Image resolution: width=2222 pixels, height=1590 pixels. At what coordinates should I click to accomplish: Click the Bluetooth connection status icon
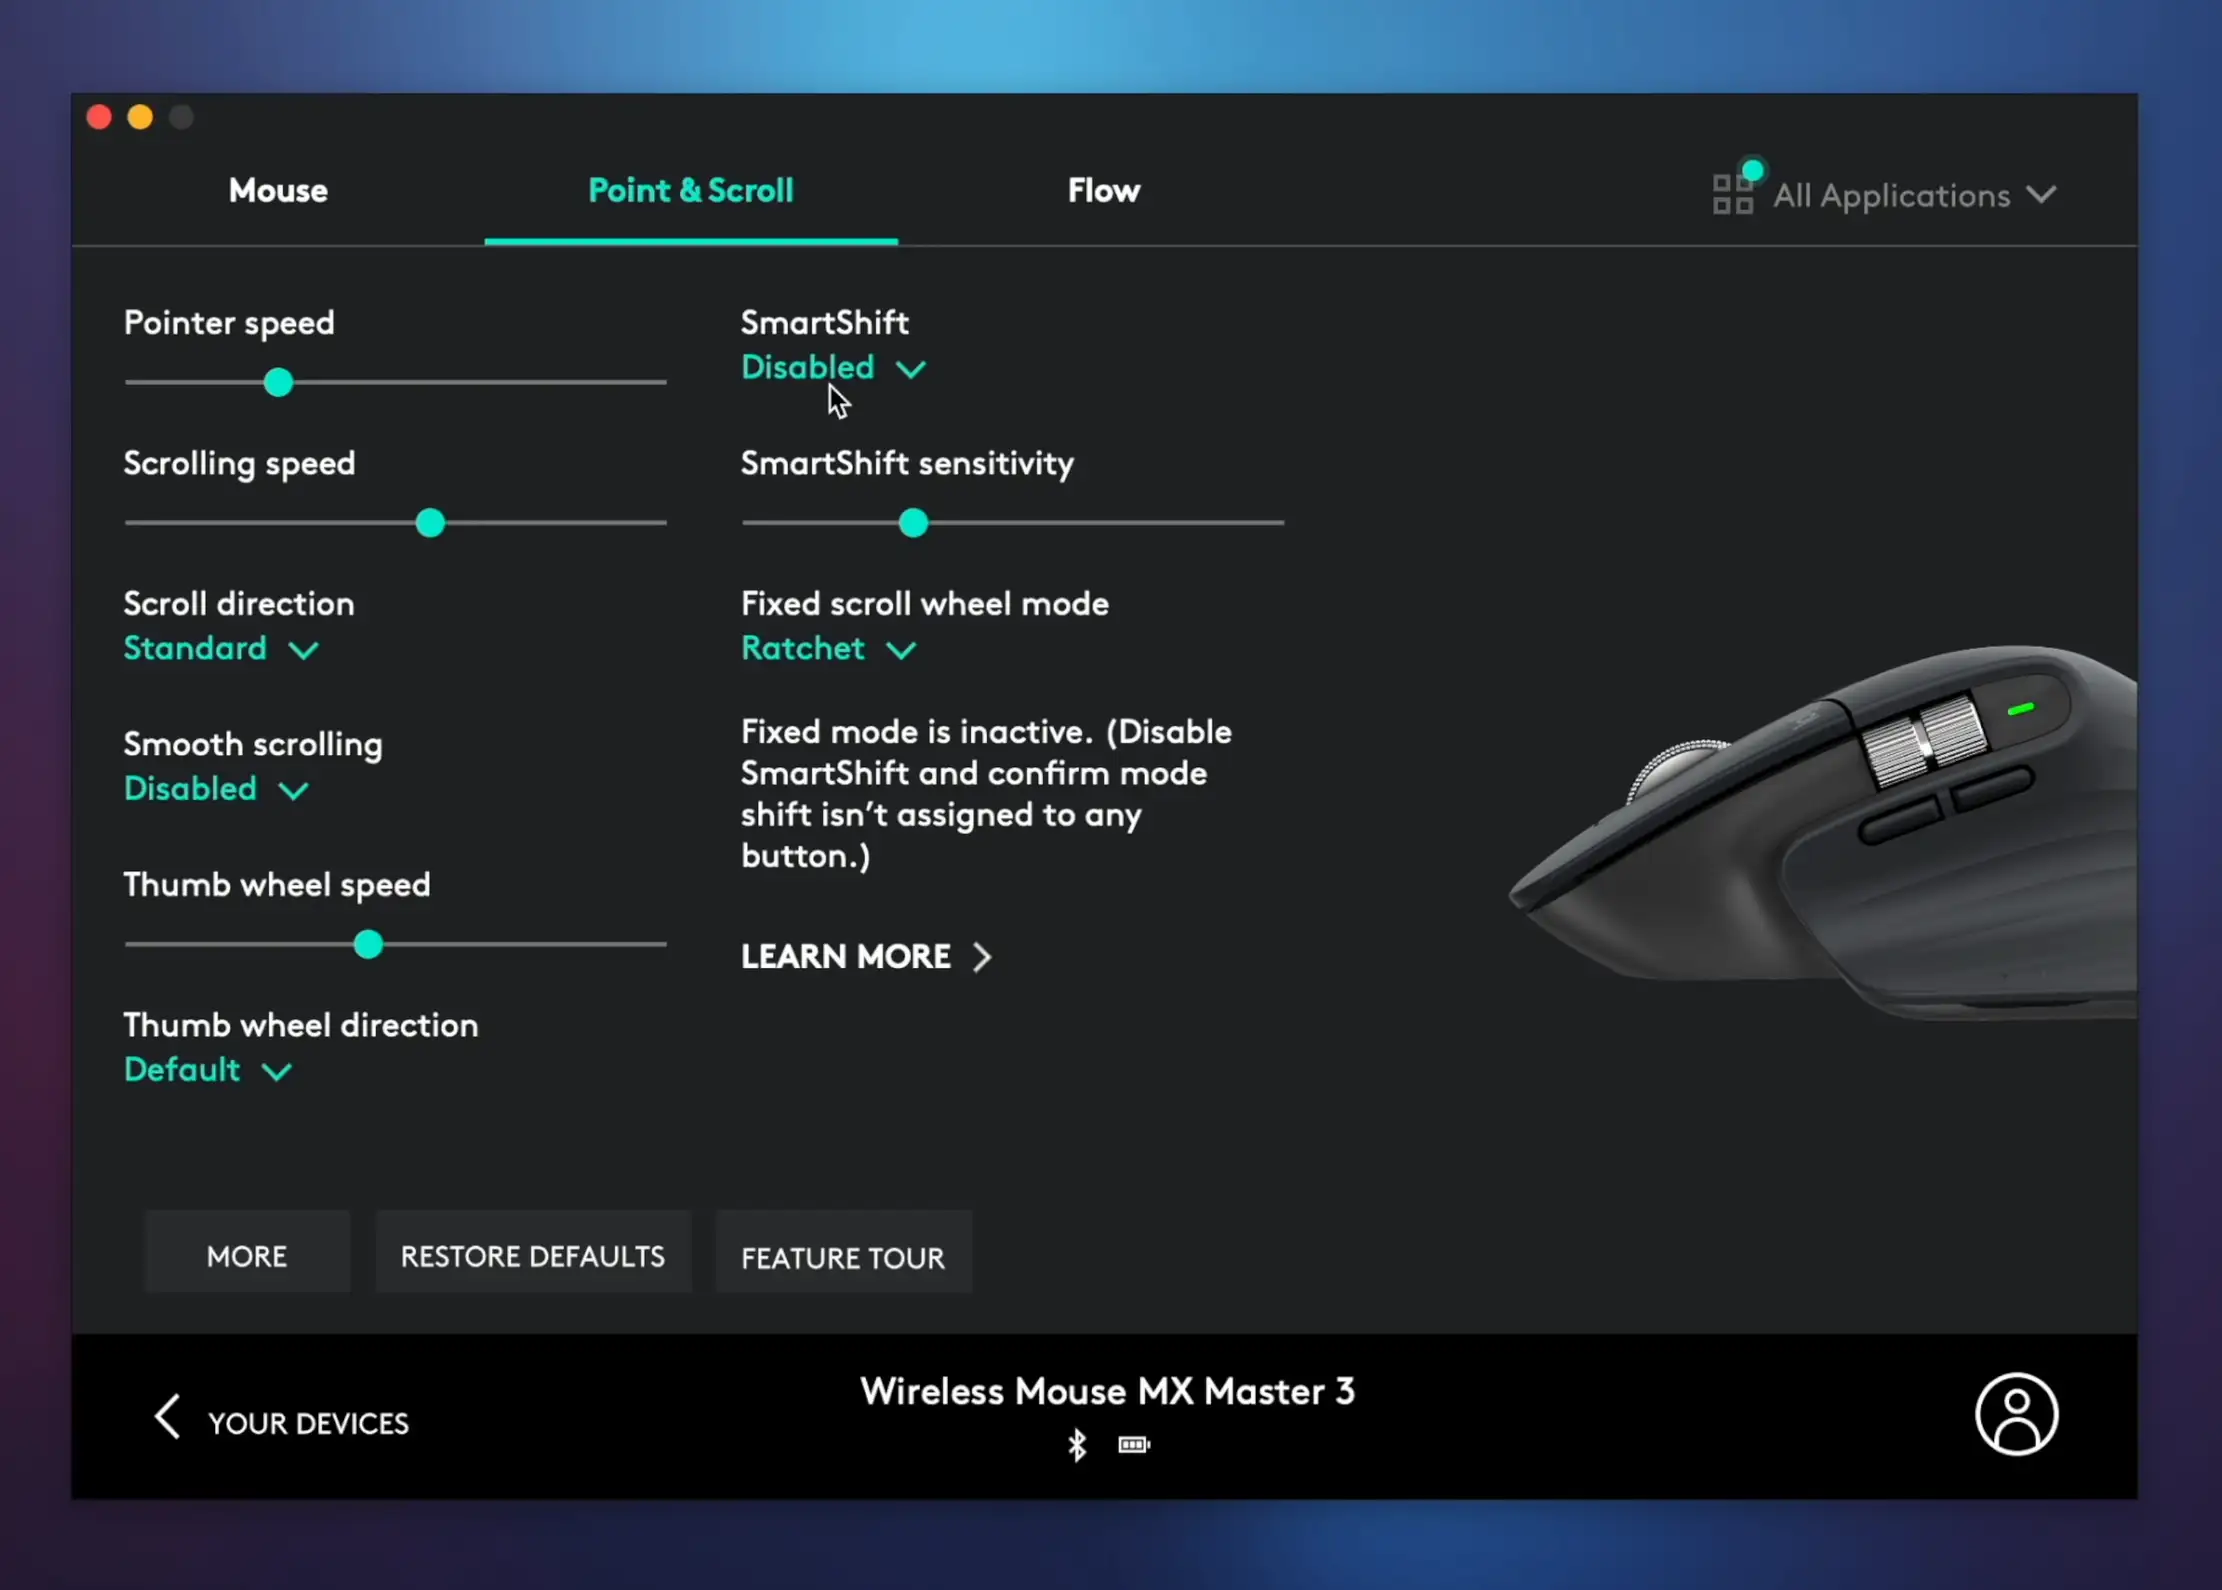pos(1077,1445)
